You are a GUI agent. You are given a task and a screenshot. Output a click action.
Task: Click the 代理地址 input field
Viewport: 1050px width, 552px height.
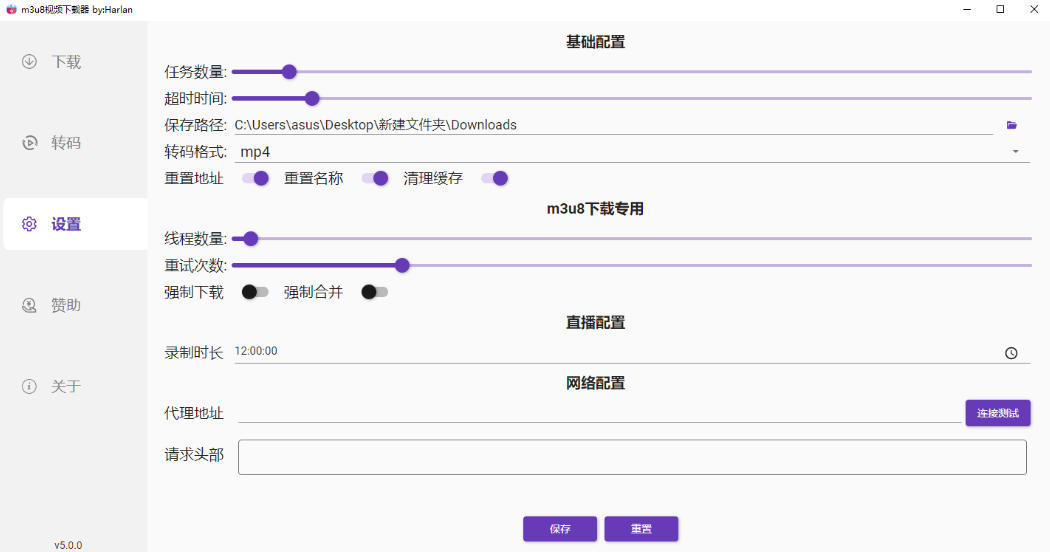(x=599, y=413)
